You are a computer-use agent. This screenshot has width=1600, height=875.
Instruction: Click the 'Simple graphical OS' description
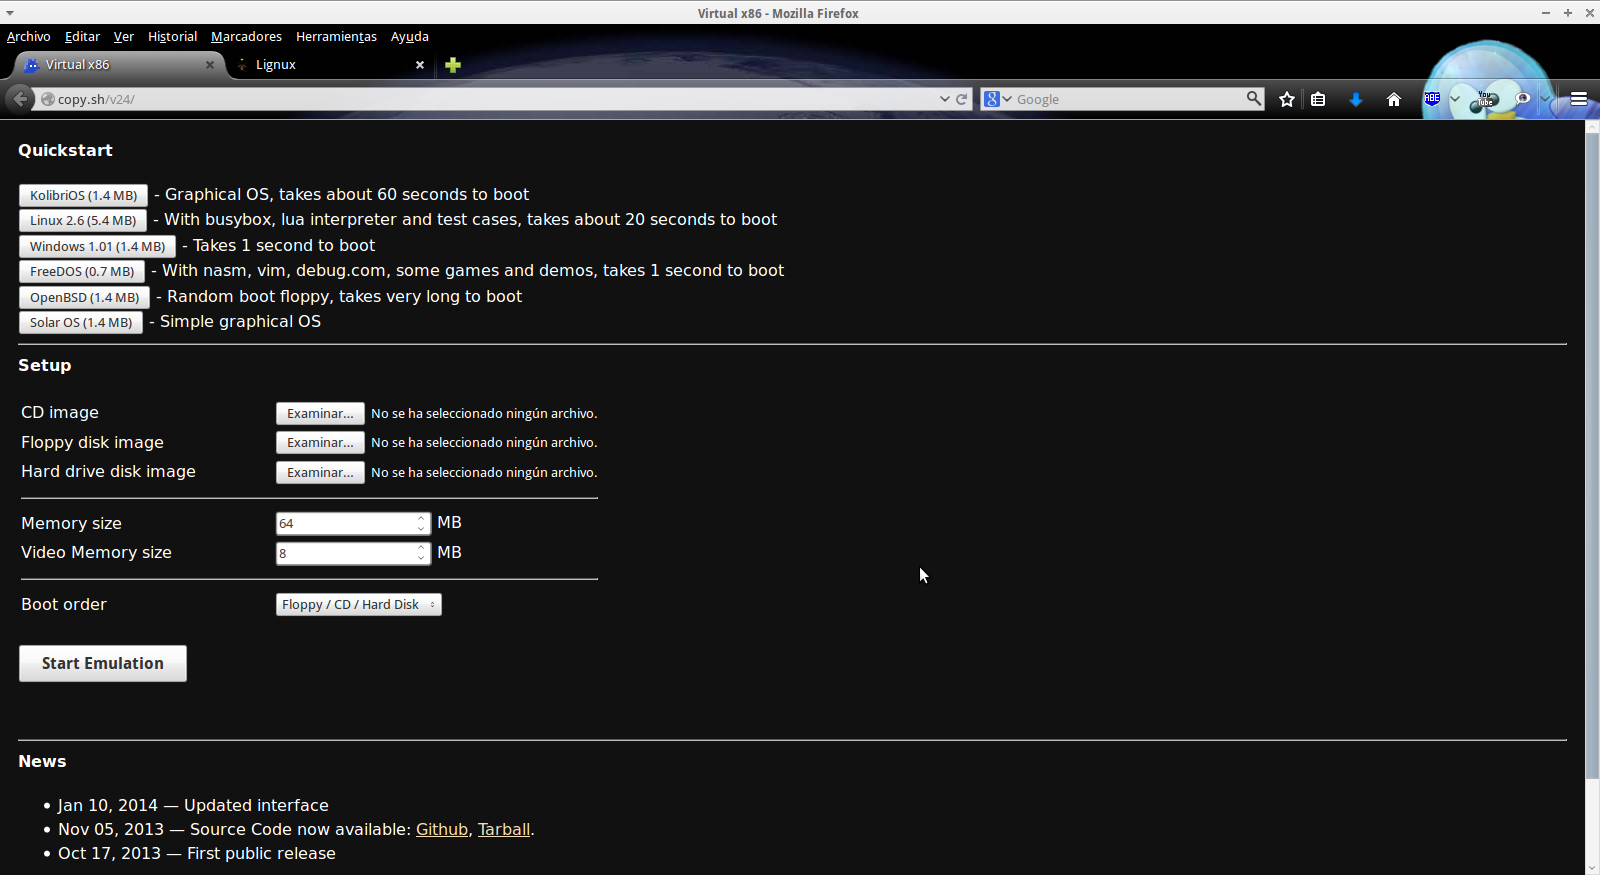coord(240,322)
